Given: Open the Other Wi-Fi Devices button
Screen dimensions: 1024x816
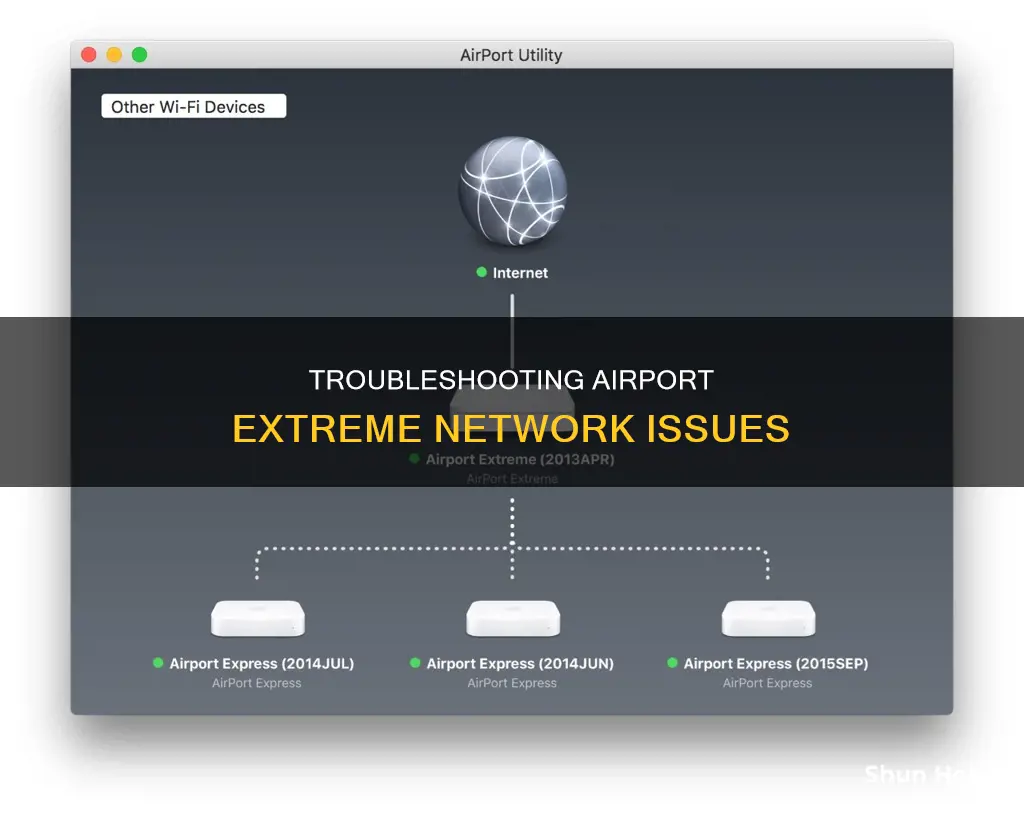Looking at the screenshot, I should coord(193,106).
